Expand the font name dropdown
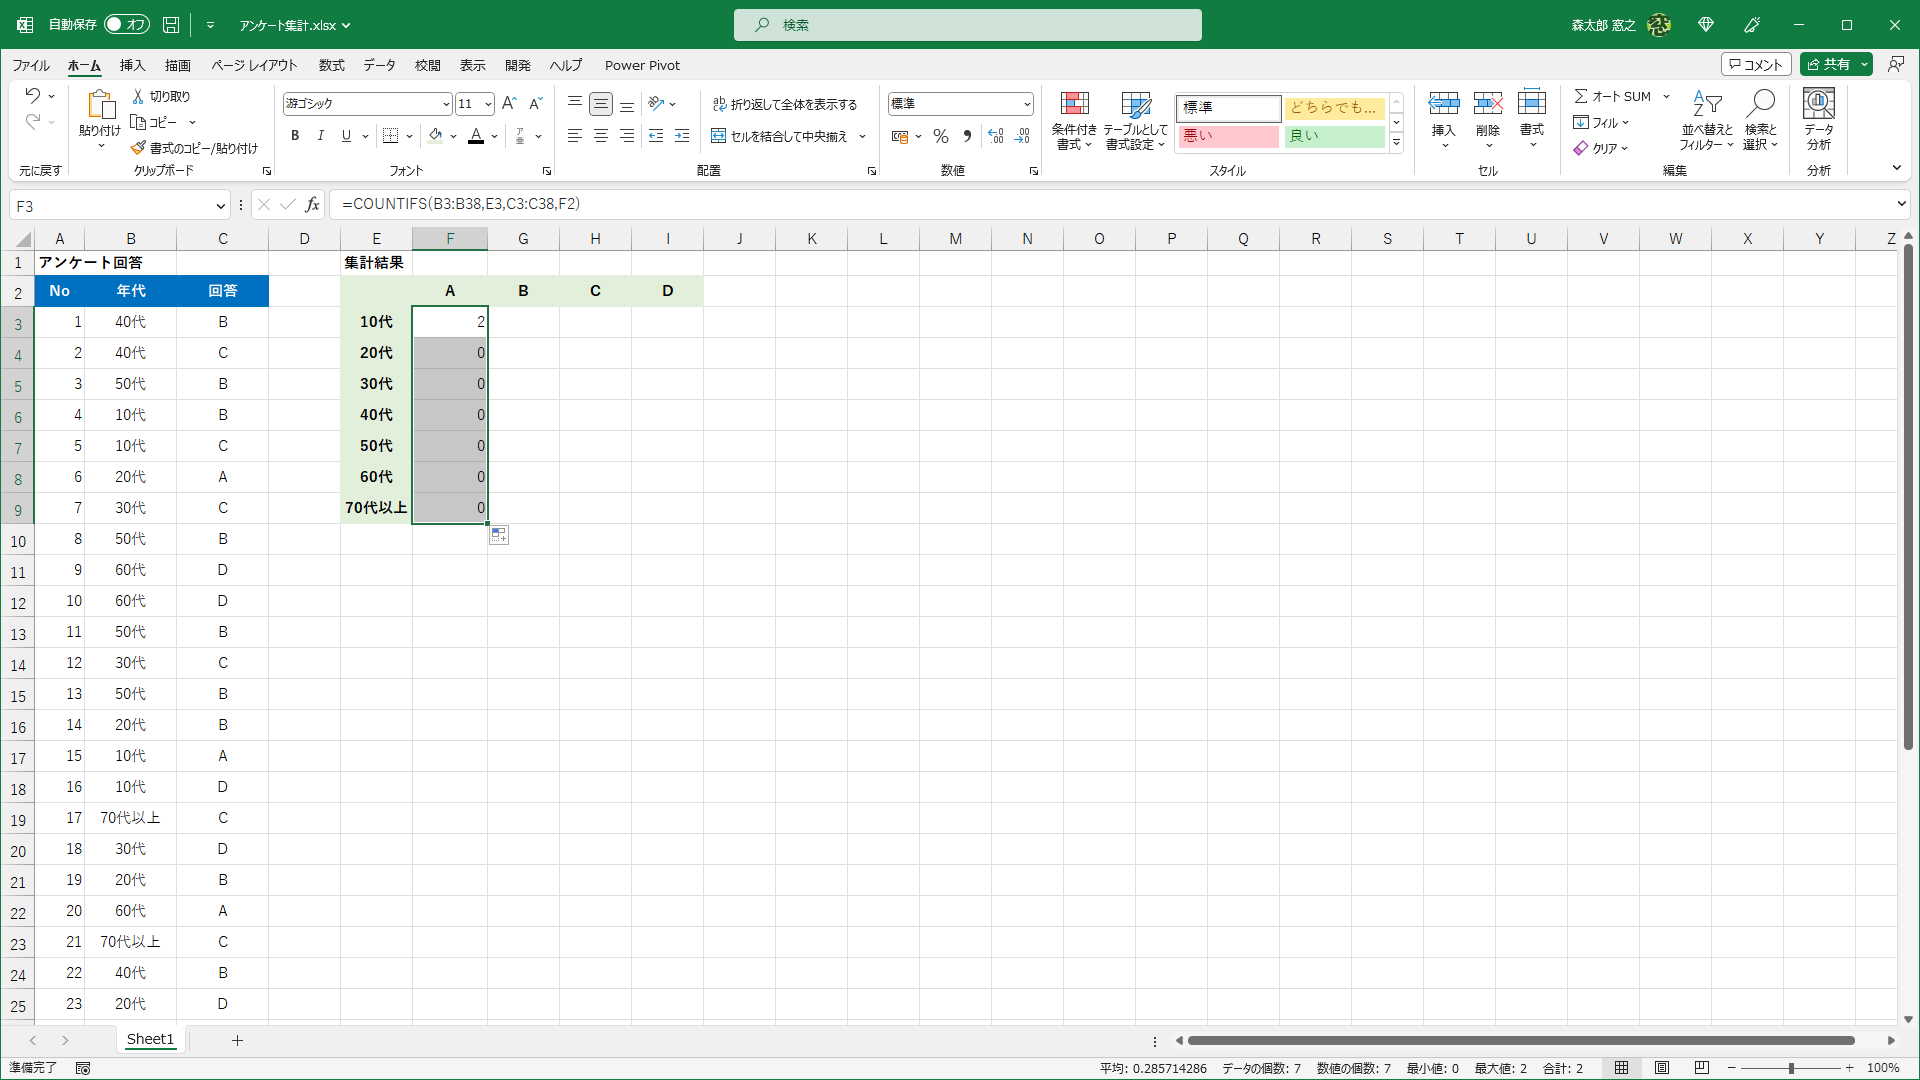This screenshot has width=1920, height=1080. (446, 104)
